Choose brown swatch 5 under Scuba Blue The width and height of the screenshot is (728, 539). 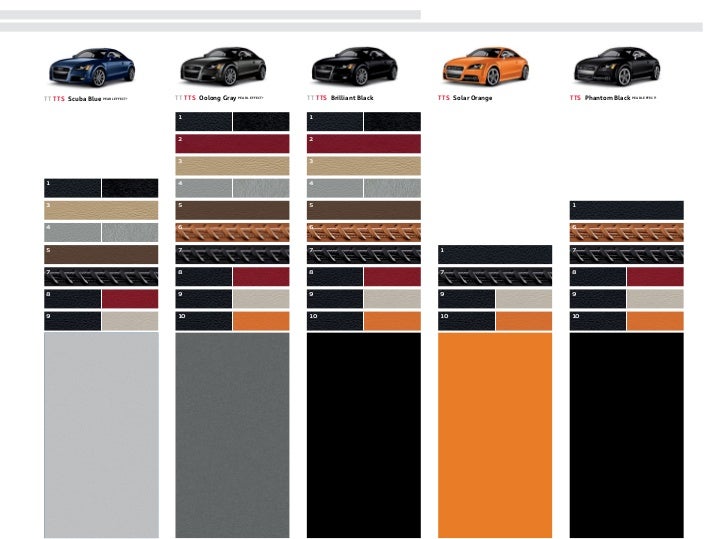tap(101, 254)
